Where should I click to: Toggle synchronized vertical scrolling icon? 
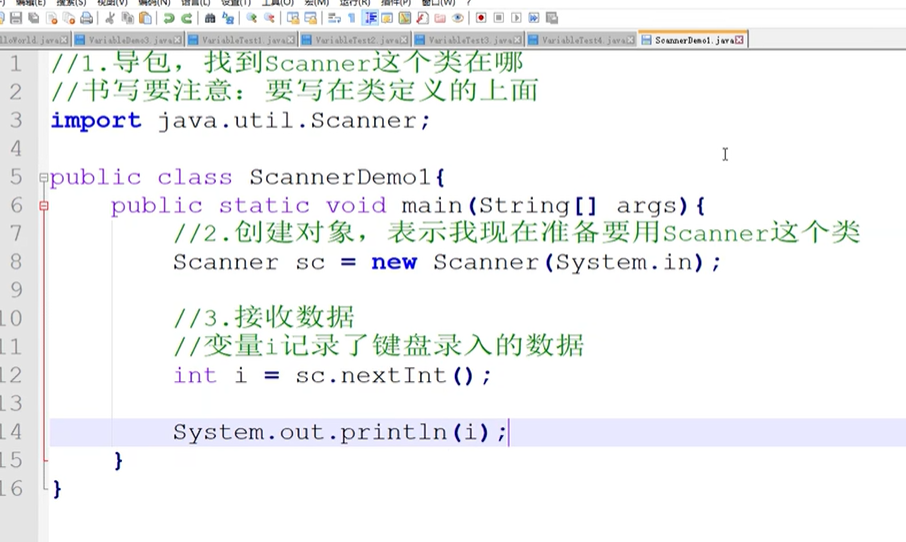[293, 18]
